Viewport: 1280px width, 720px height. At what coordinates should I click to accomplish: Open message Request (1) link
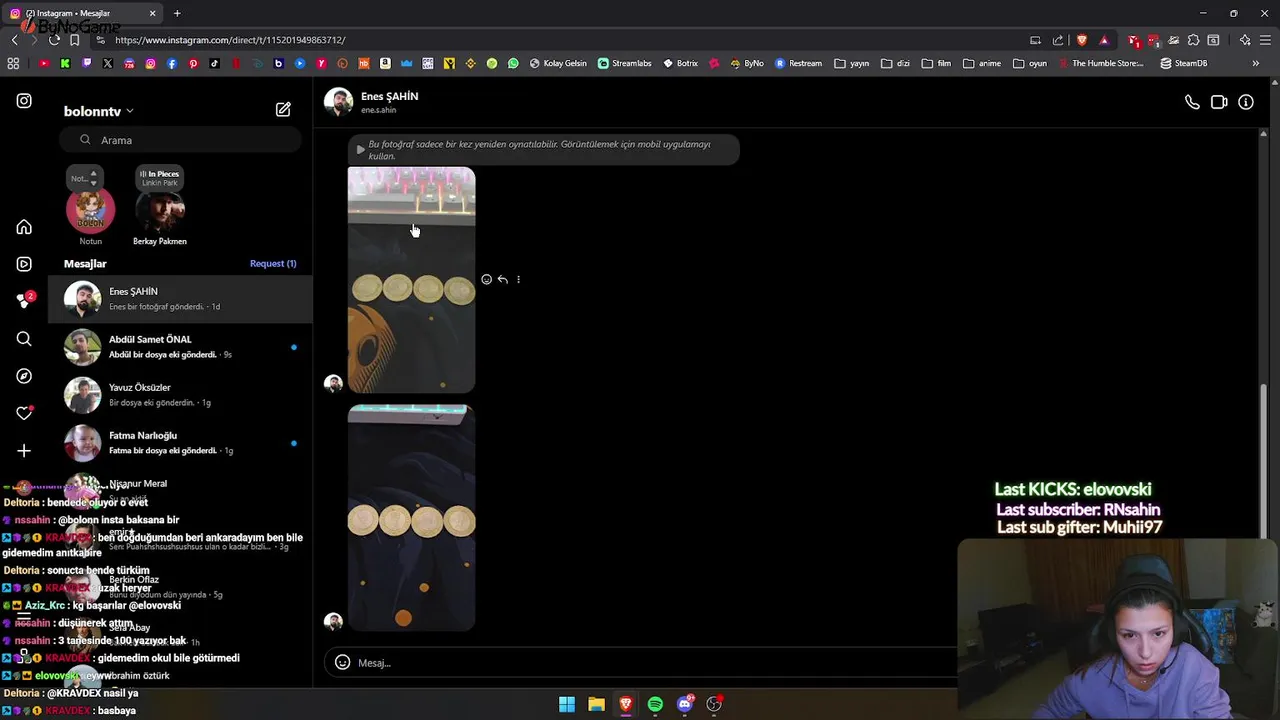coord(273,264)
